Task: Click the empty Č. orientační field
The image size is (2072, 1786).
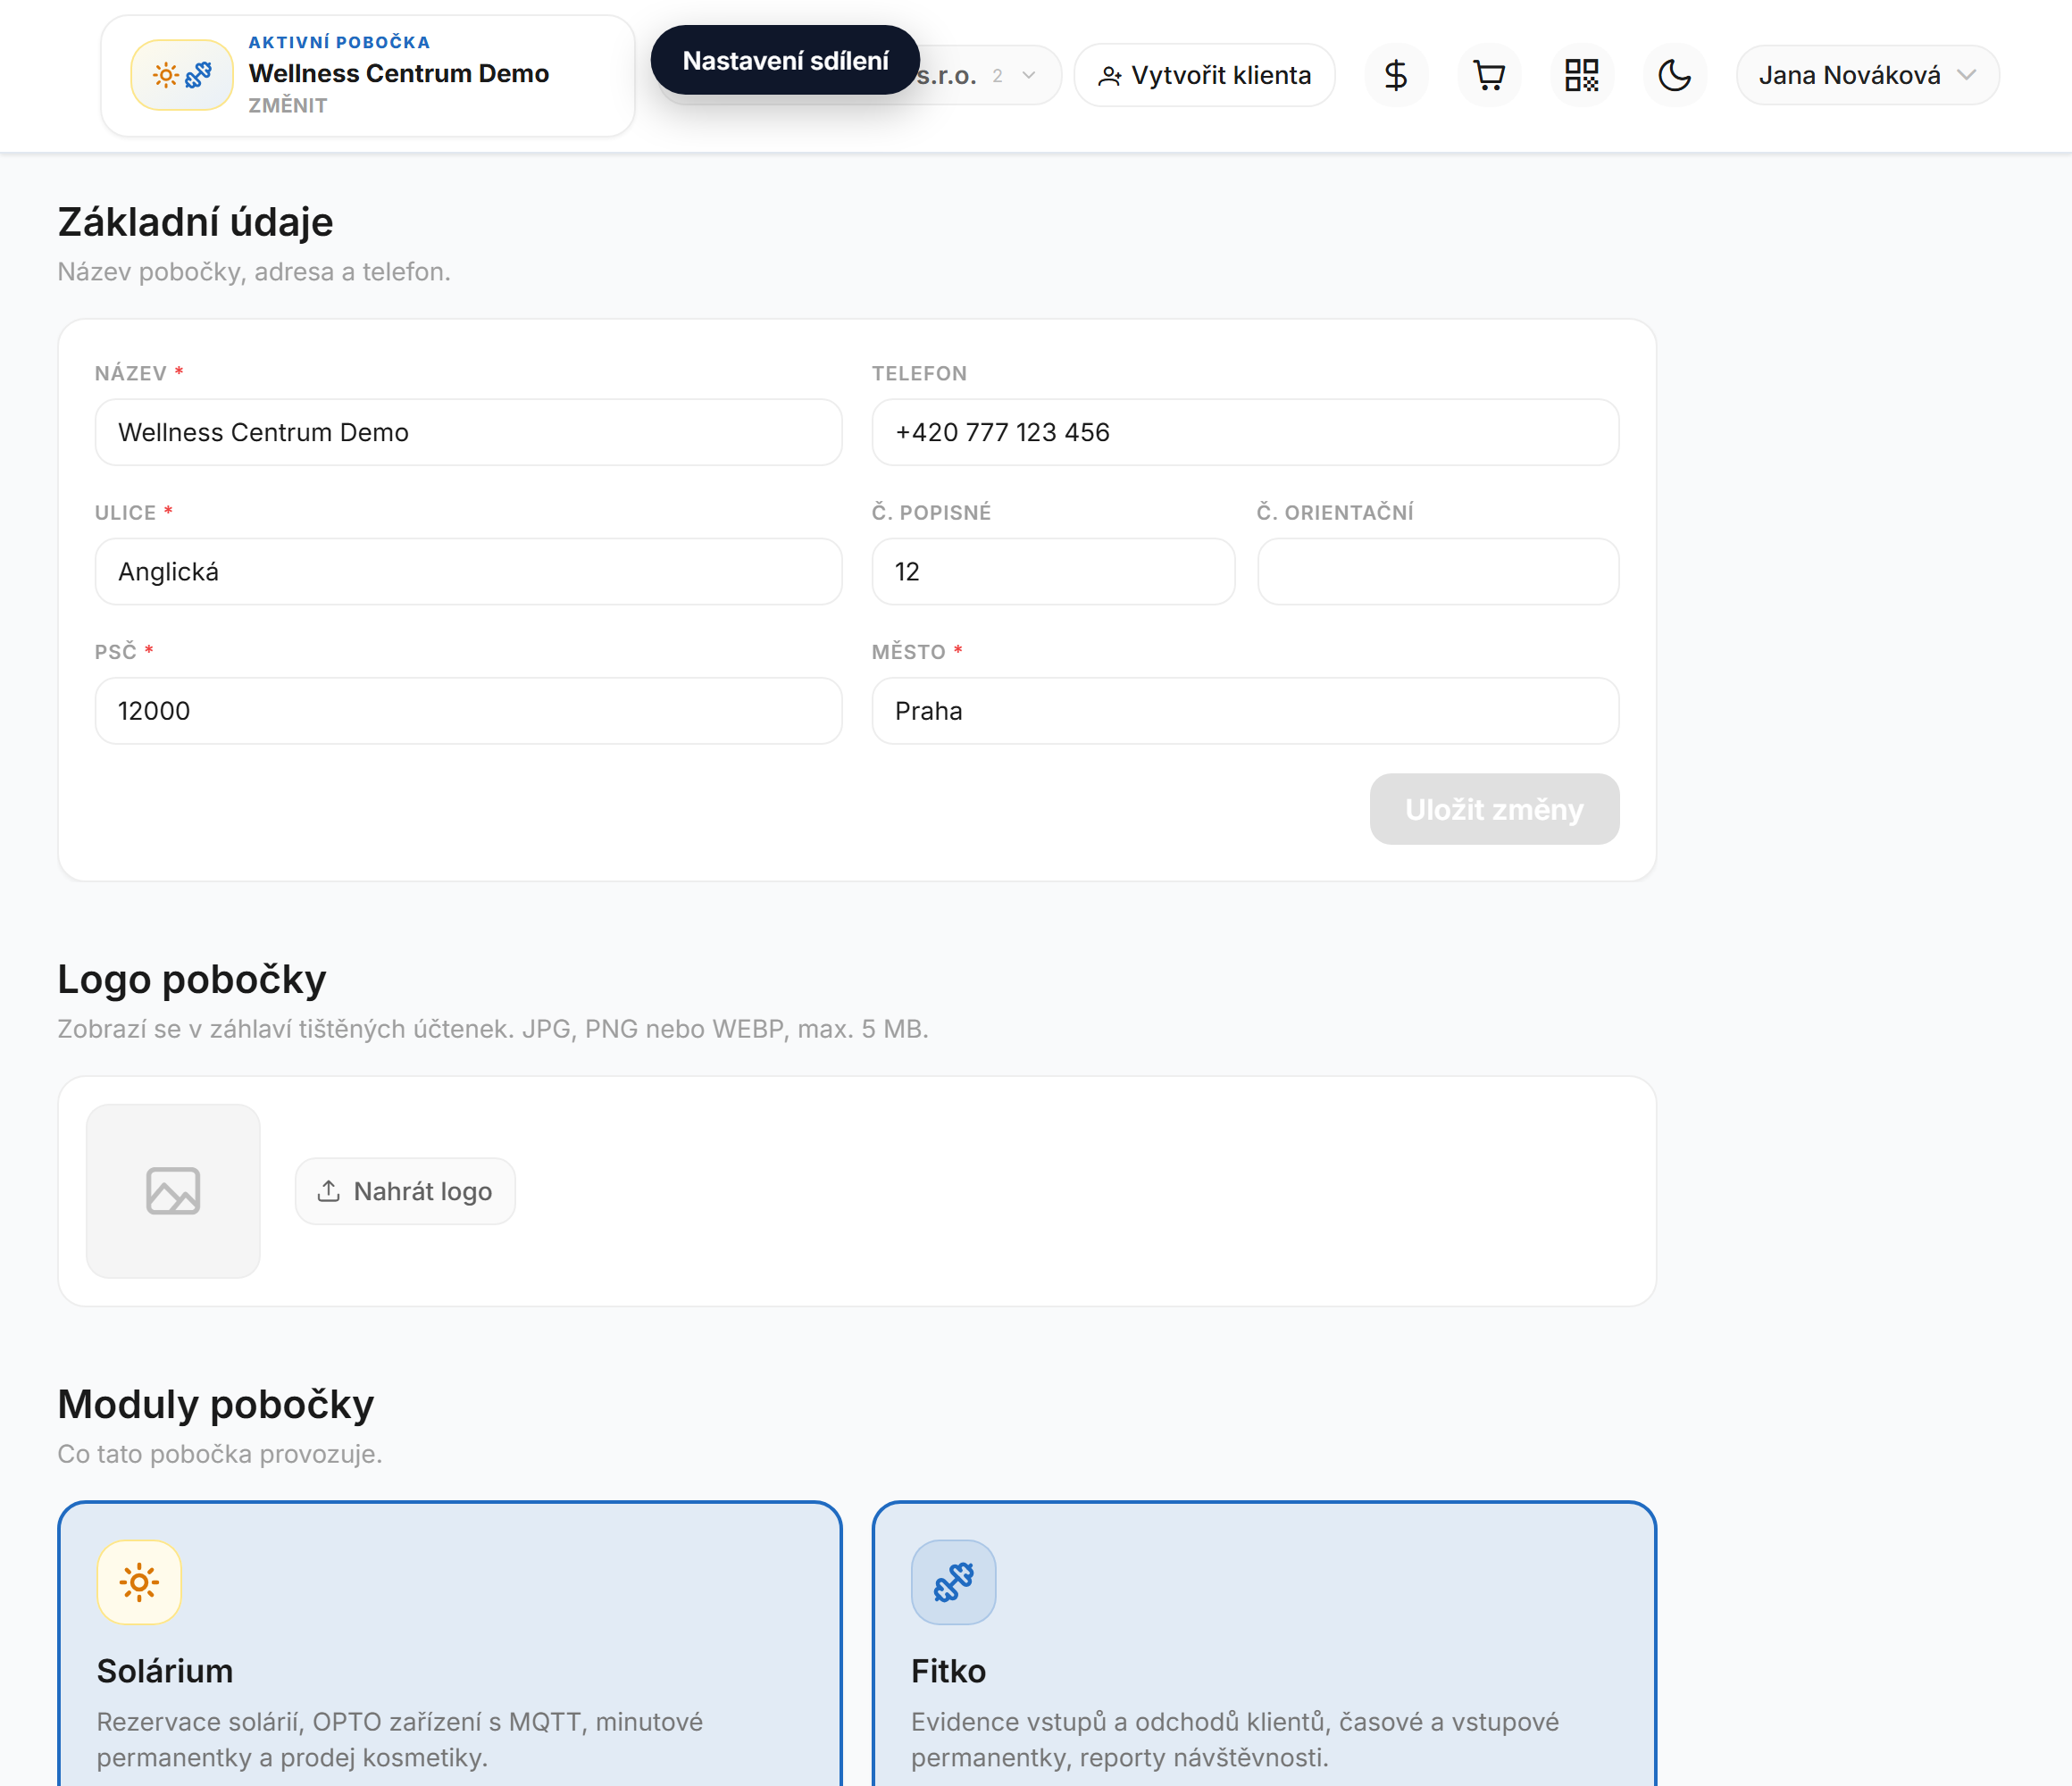Action: click(1438, 572)
